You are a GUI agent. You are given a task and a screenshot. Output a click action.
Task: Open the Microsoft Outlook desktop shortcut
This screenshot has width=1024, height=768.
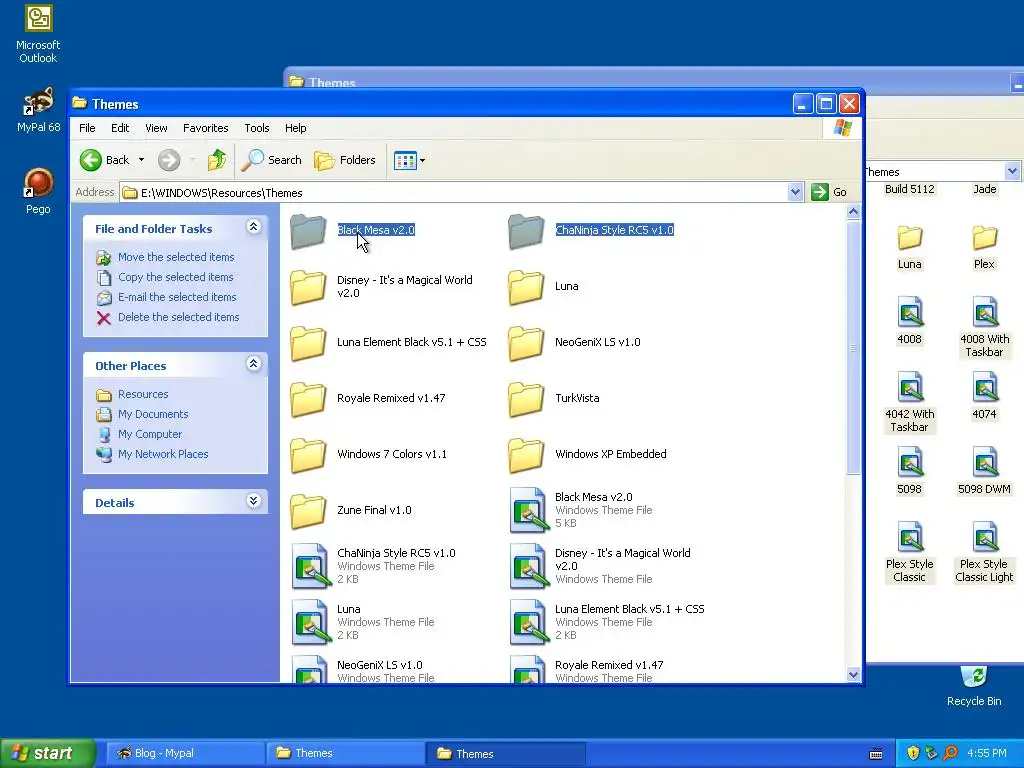[38, 34]
